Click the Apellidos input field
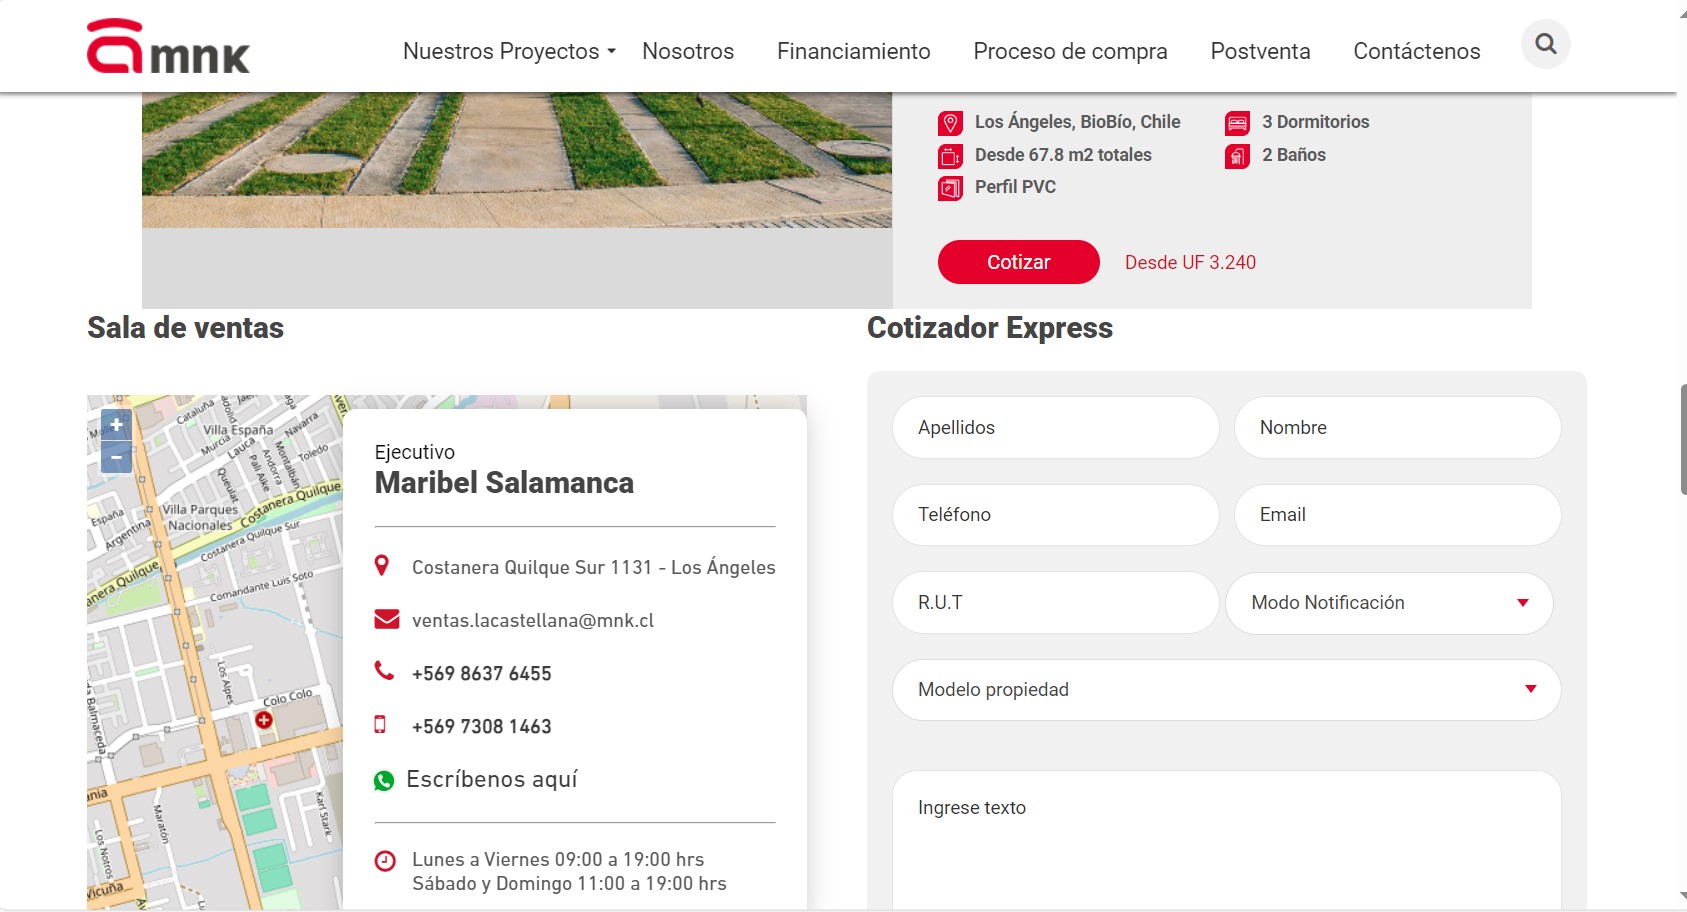 [1056, 428]
